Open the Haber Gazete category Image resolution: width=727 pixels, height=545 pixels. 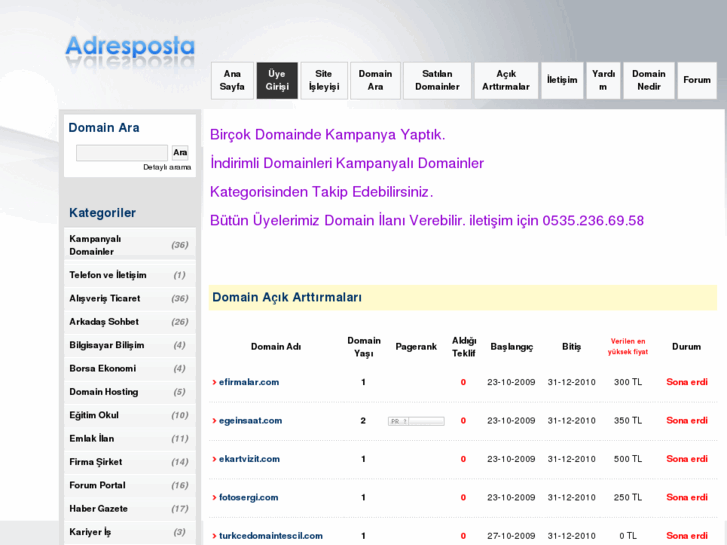(99, 508)
